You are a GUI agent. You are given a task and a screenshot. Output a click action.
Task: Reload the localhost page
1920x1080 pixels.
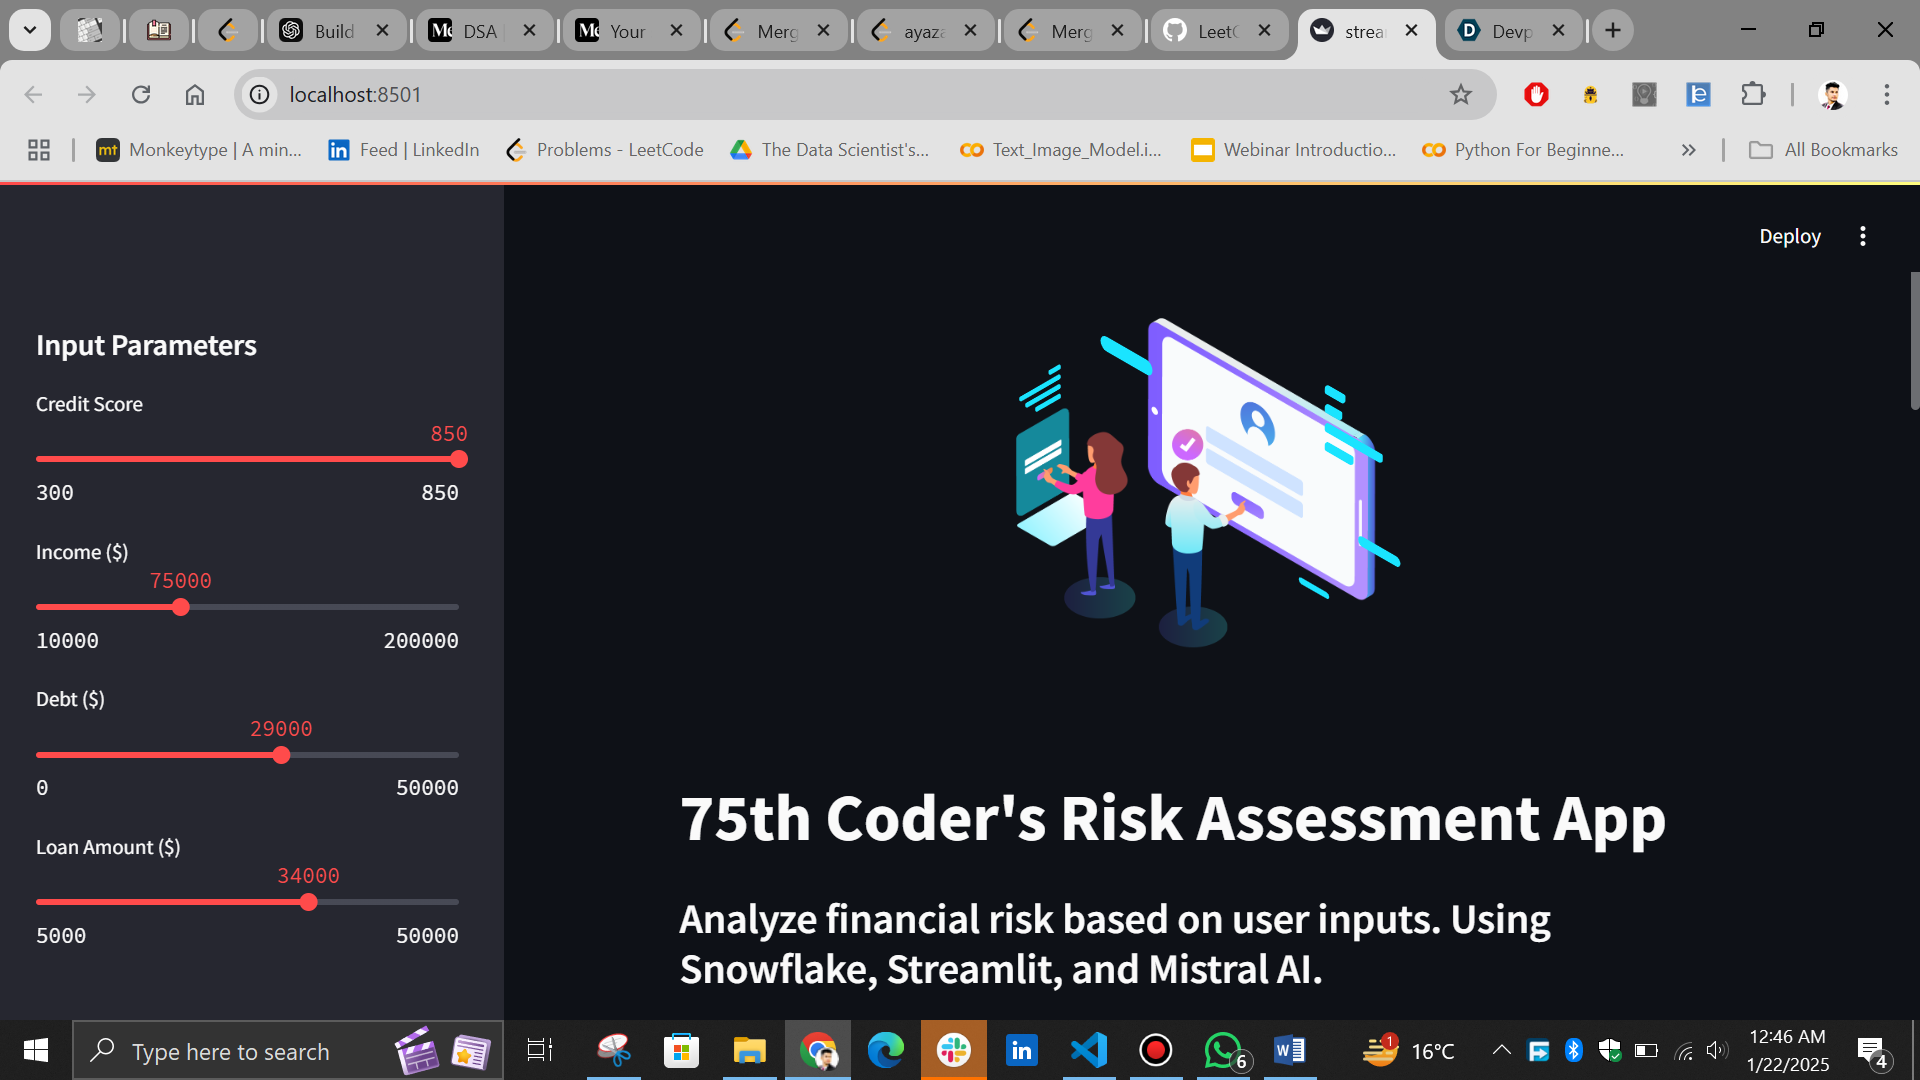[x=141, y=94]
